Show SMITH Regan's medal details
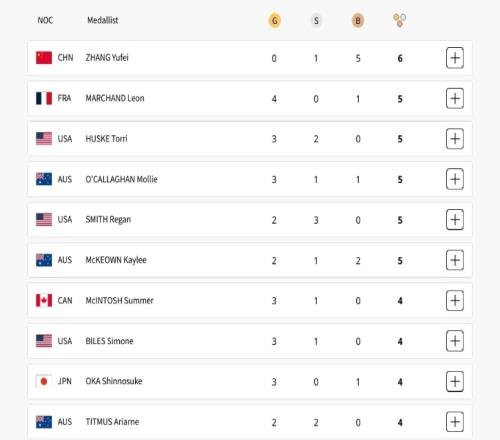The image size is (500, 440). 455,220
